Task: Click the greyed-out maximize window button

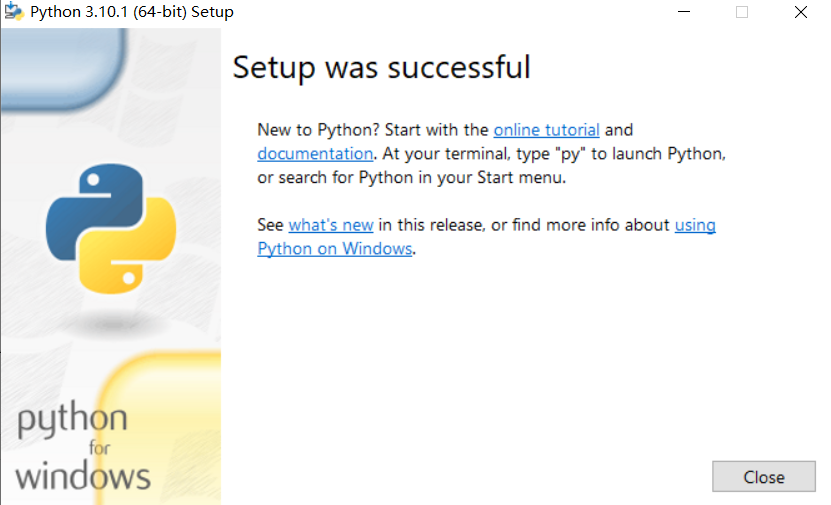Action: coord(742,13)
